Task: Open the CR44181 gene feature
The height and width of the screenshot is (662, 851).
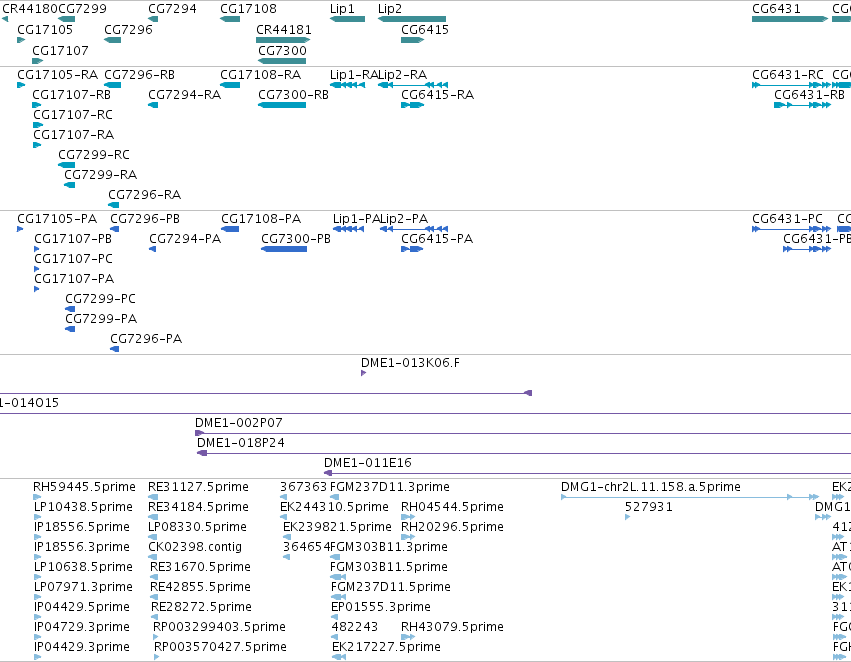Action: tap(283, 40)
